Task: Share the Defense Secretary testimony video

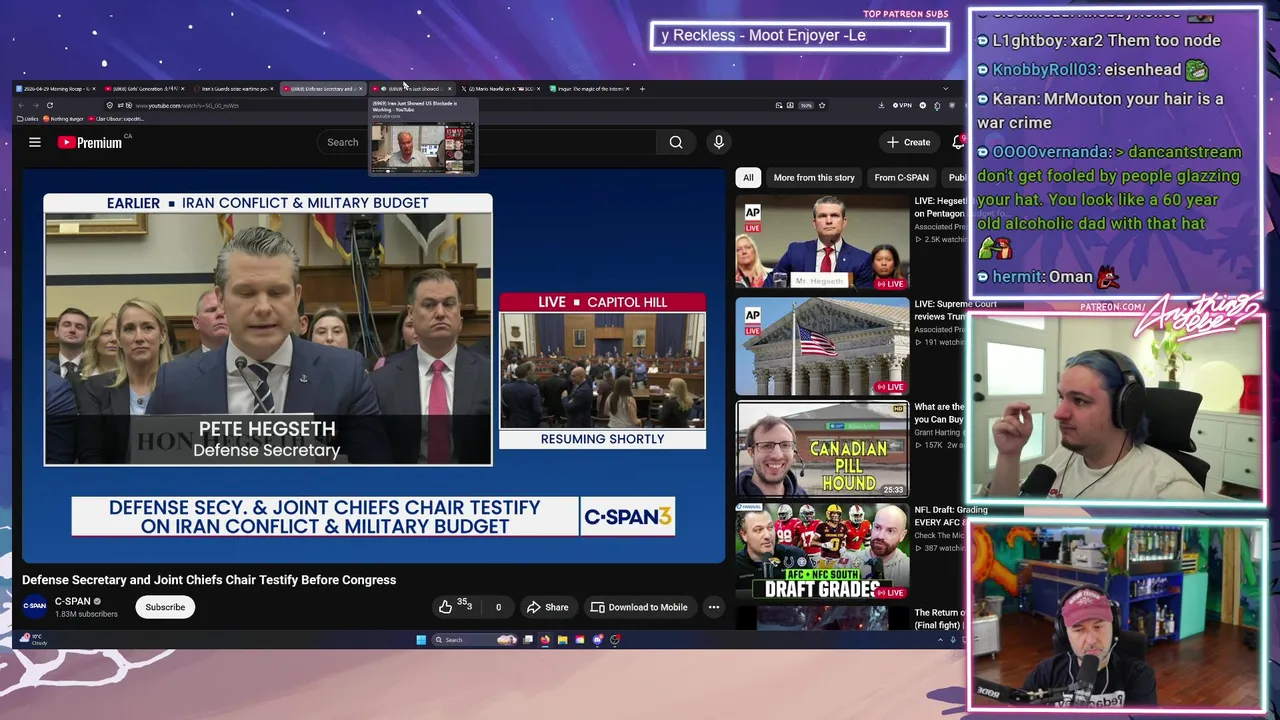Action: click(548, 607)
